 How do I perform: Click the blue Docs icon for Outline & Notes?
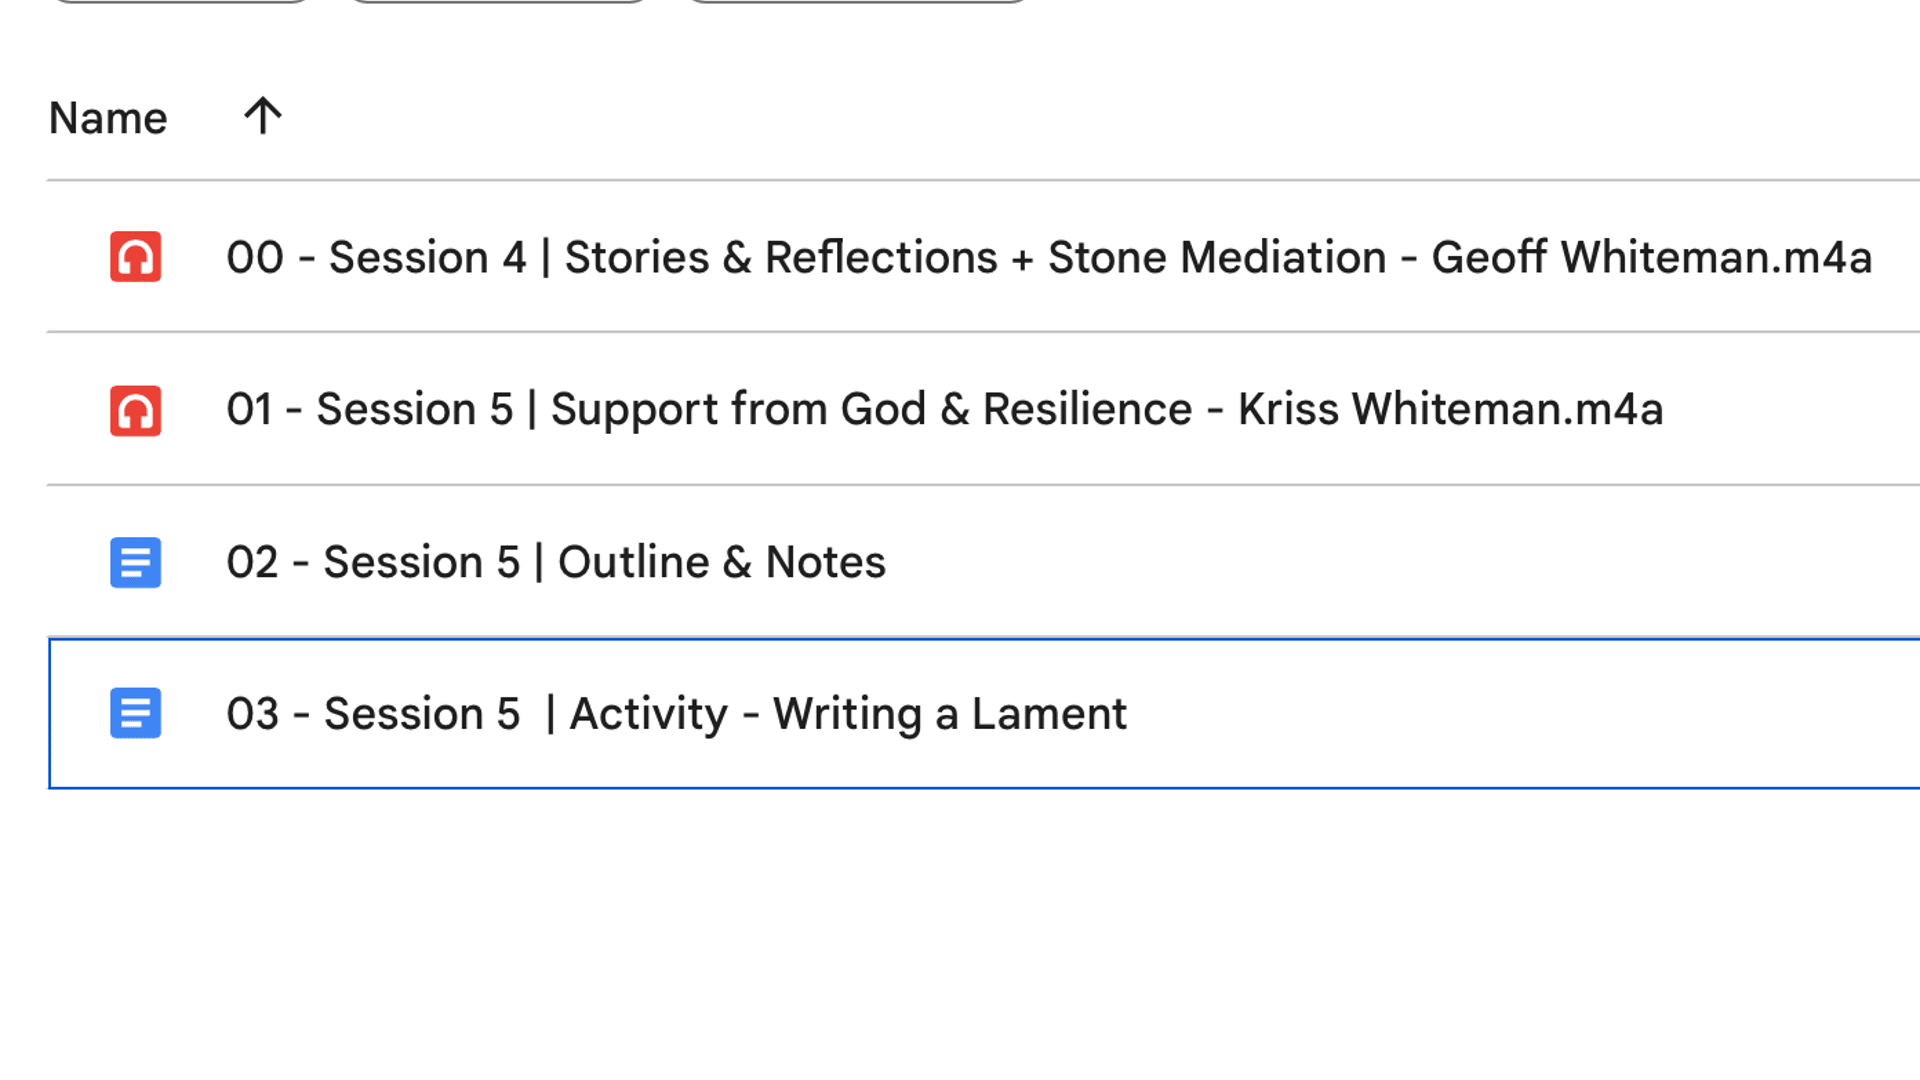pyautogui.click(x=135, y=562)
